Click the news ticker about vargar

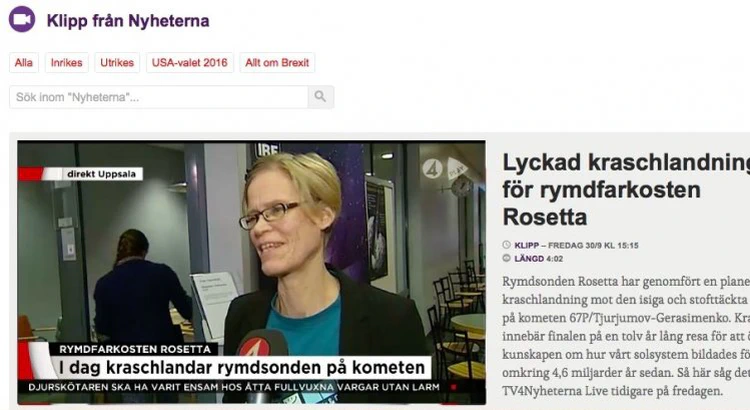tap(234, 387)
